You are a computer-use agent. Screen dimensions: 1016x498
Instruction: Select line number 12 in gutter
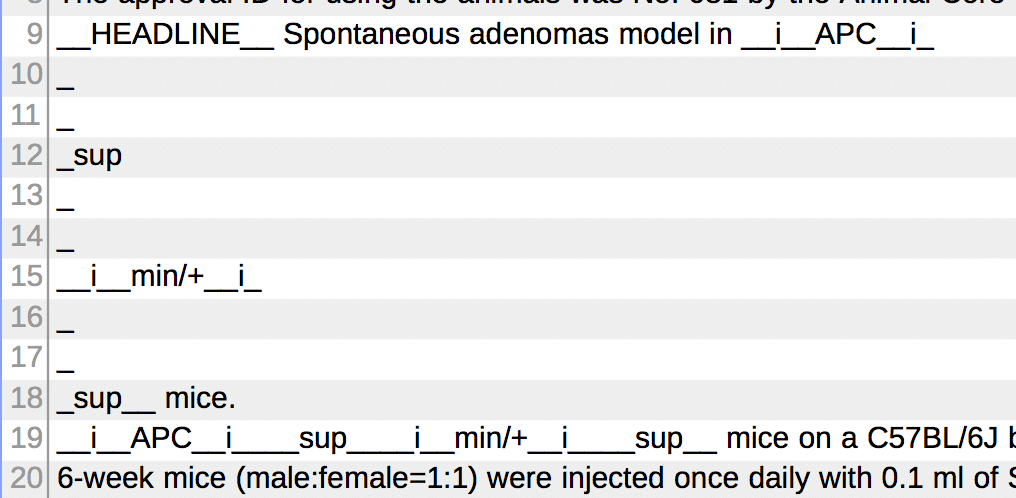click(x=27, y=156)
